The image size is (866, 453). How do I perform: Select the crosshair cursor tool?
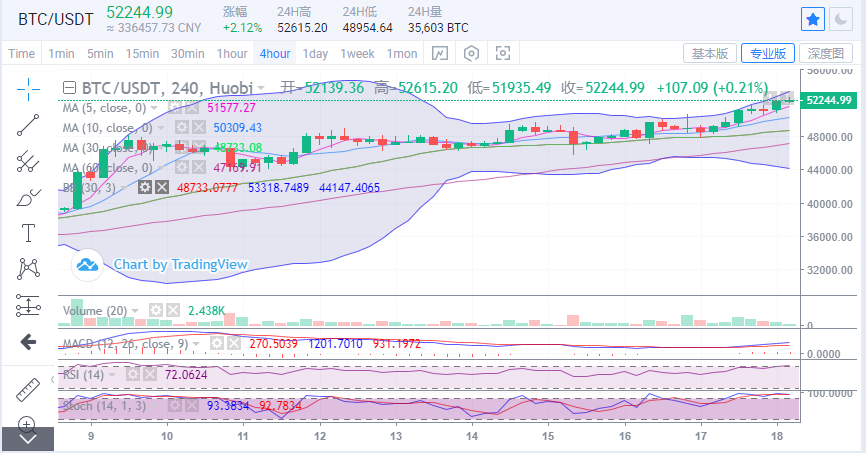(x=28, y=89)
